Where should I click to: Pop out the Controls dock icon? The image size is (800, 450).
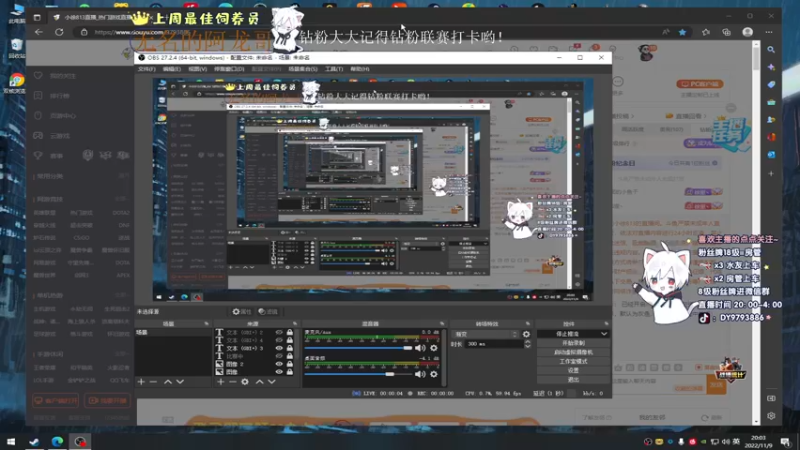[606, 323]
